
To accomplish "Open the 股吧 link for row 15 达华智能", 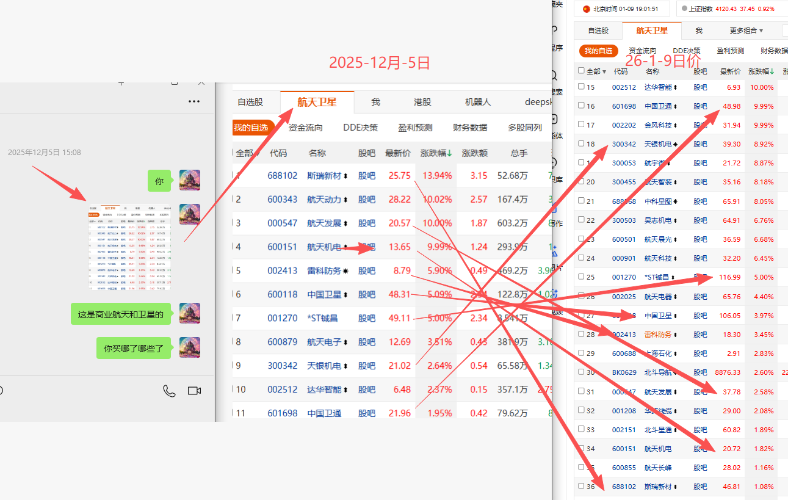I will point(700,87).
